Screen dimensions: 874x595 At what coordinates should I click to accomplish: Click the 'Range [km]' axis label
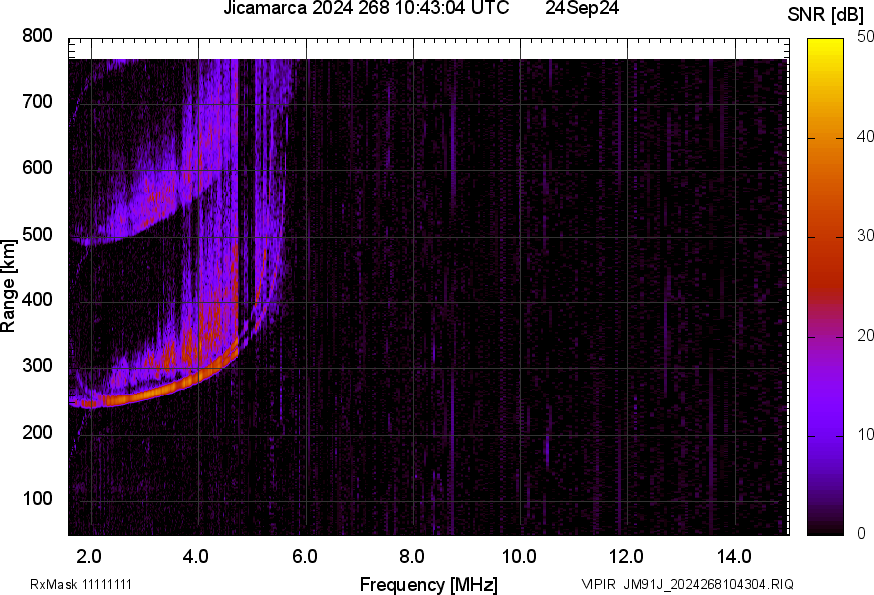8,286
